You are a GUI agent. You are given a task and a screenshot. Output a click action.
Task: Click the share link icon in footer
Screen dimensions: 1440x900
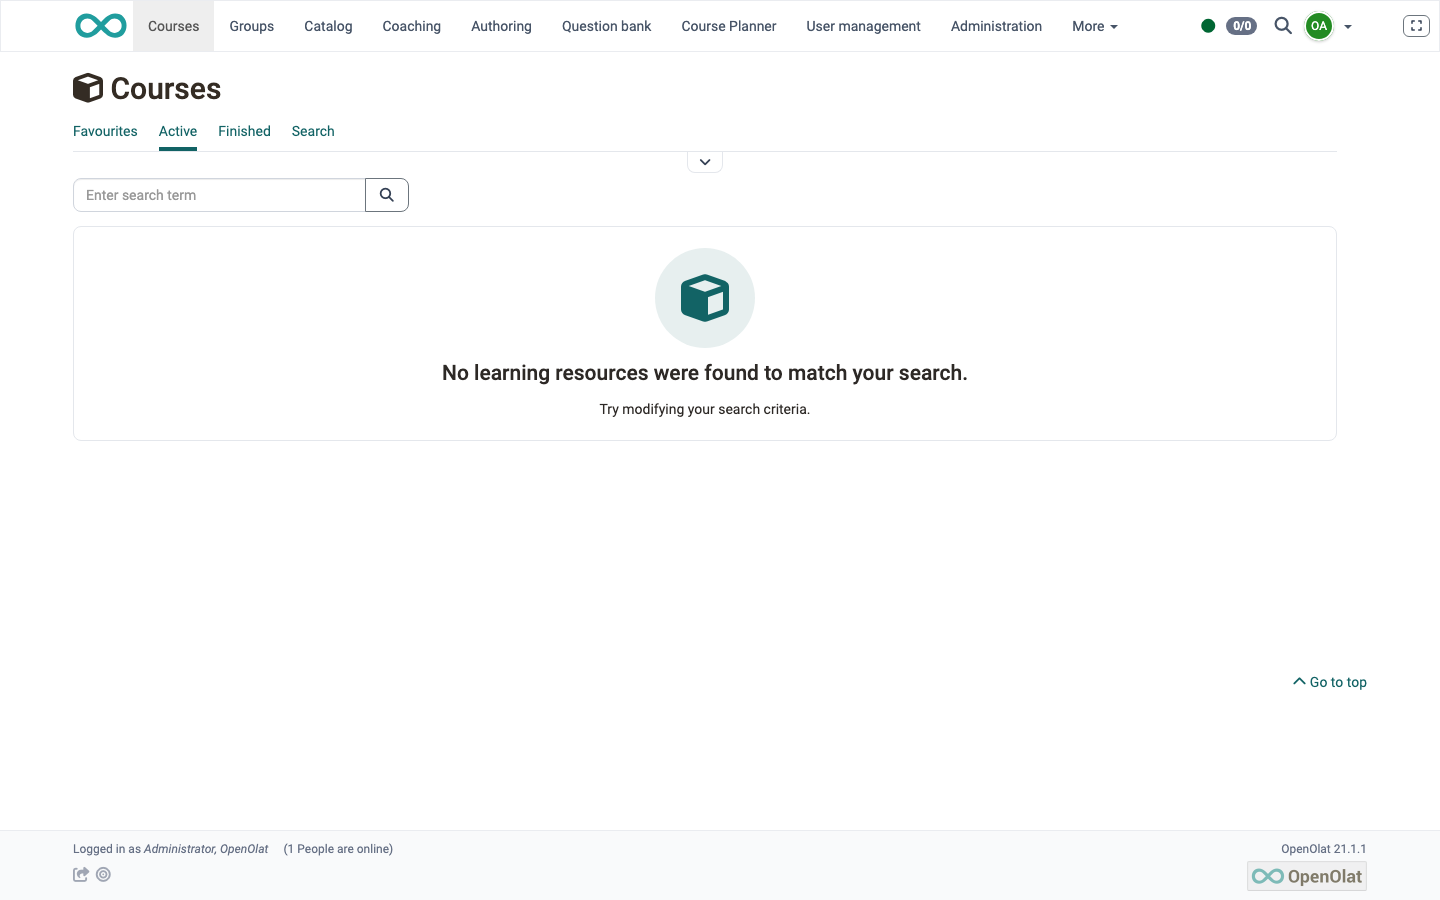tap(81, 874)
